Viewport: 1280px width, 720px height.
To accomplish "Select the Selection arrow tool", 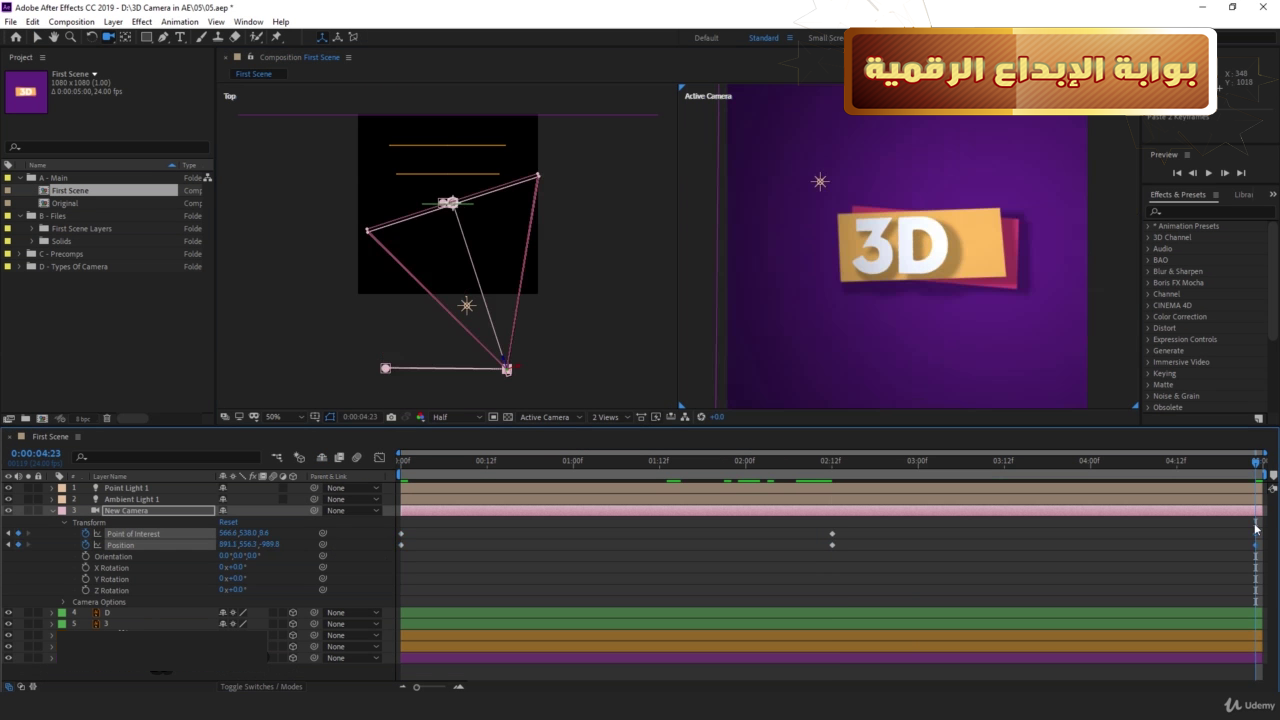I will (37, 37).
